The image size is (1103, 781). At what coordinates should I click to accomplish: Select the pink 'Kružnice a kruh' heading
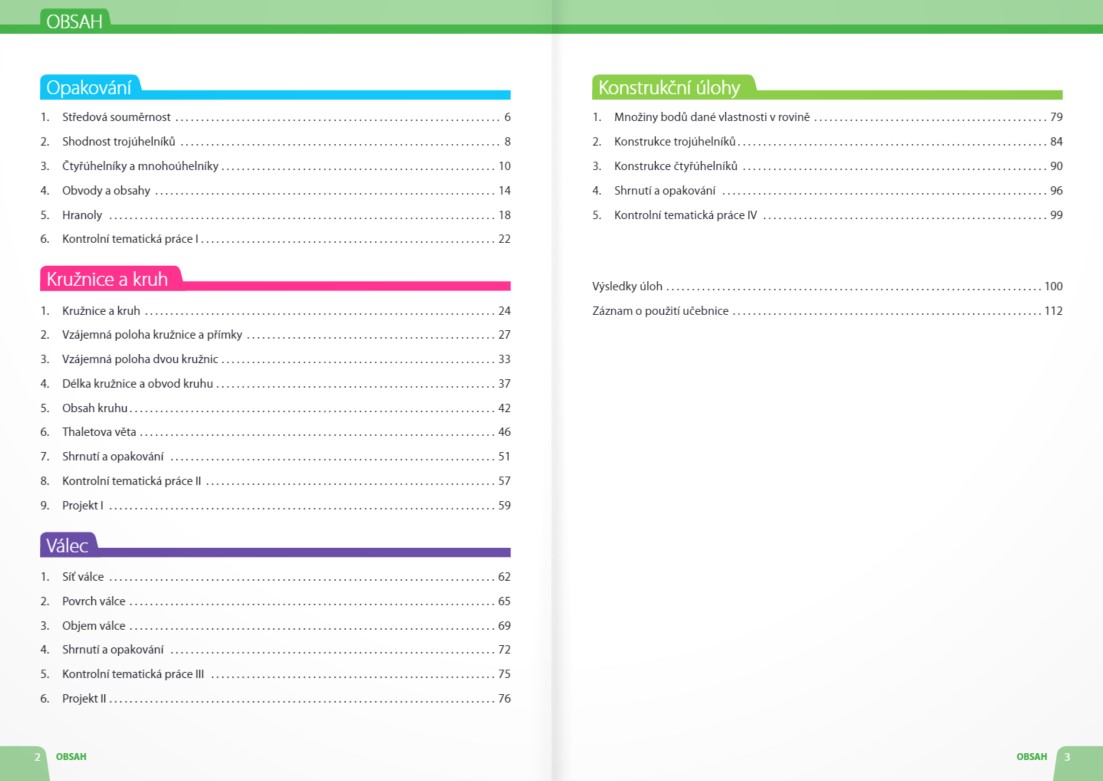107,279
